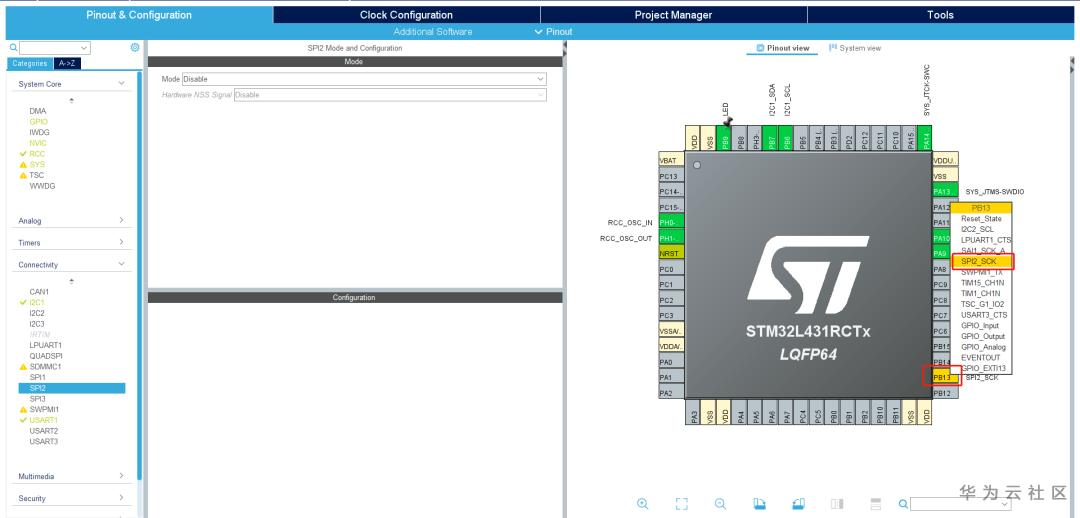The height and width of the screenshot is (518, 1080).
Task: Open RCC under System Core
Action: pos(37,154)
